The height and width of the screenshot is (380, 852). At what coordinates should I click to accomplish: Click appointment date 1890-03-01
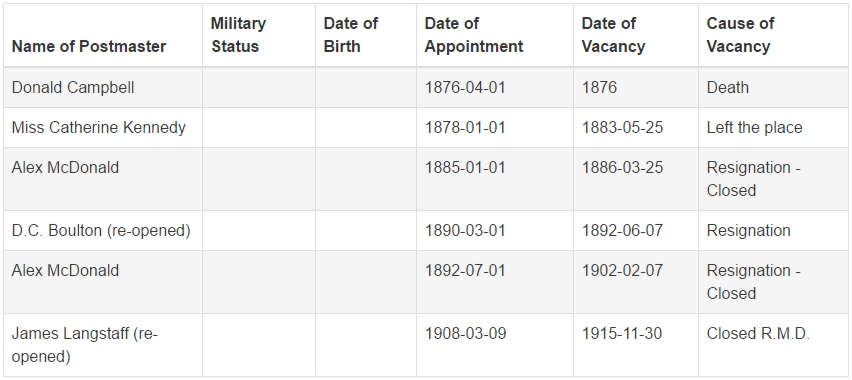point(465,231)
